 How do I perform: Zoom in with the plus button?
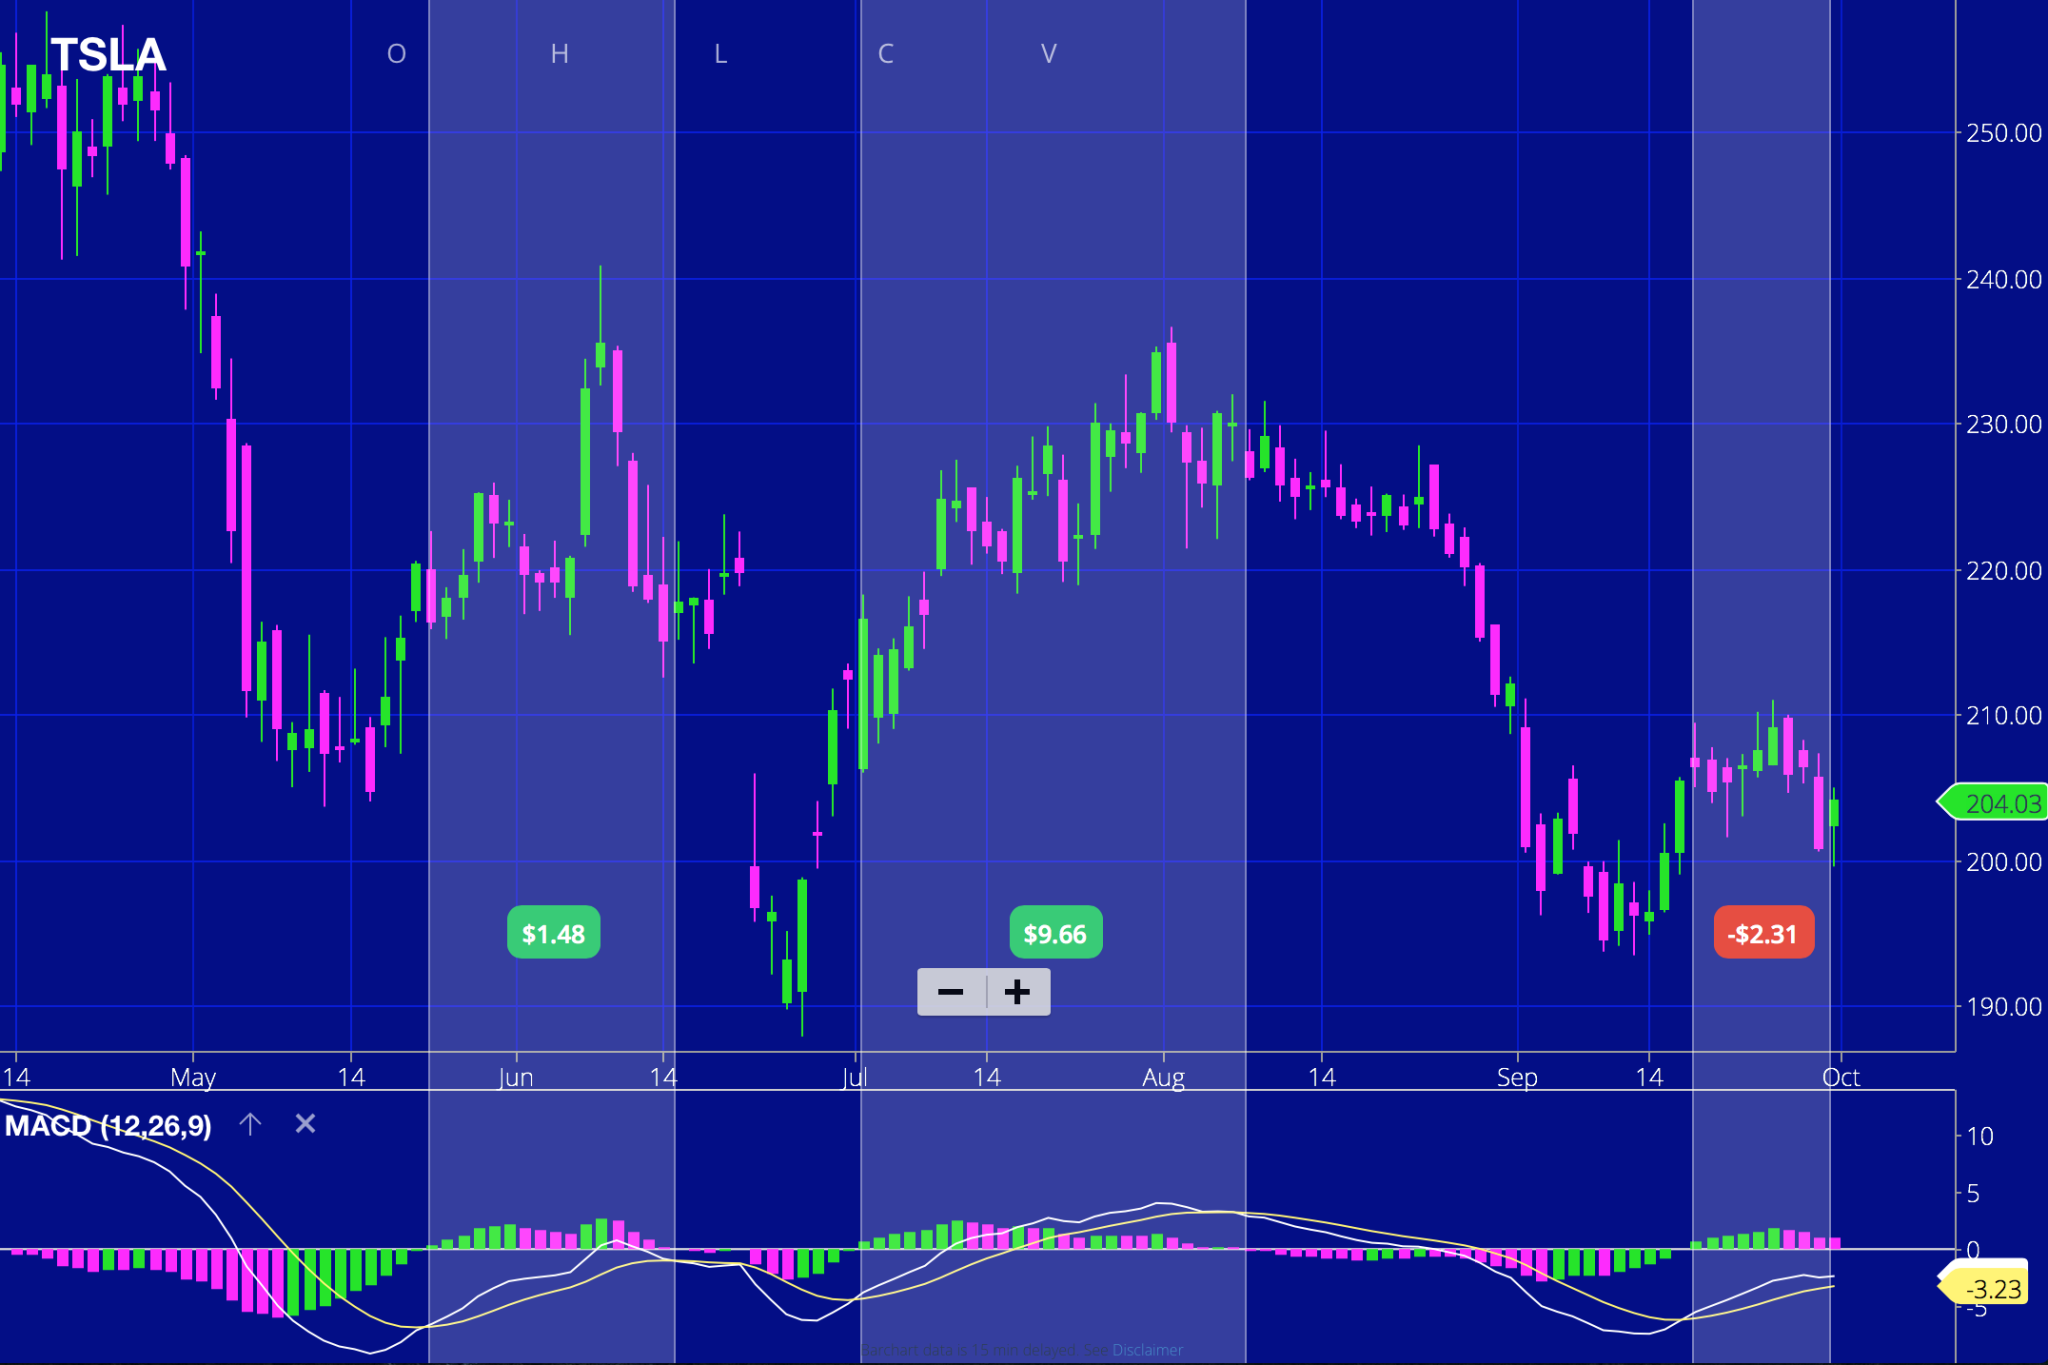[x=1017, y=992]
